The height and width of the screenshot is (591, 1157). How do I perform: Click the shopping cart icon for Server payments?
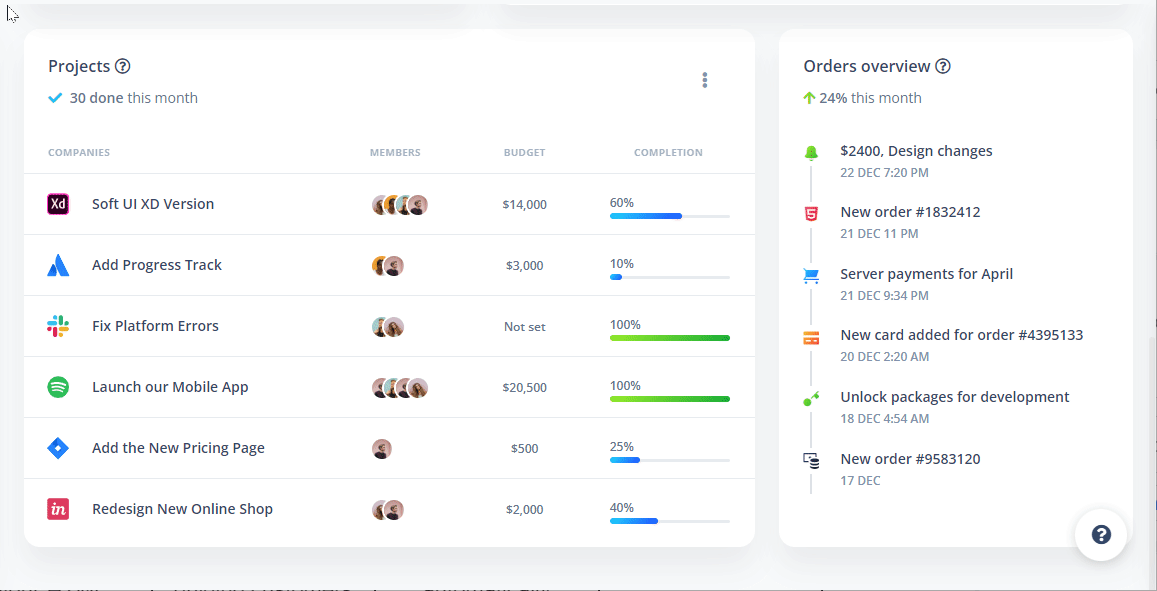(811, 275)
